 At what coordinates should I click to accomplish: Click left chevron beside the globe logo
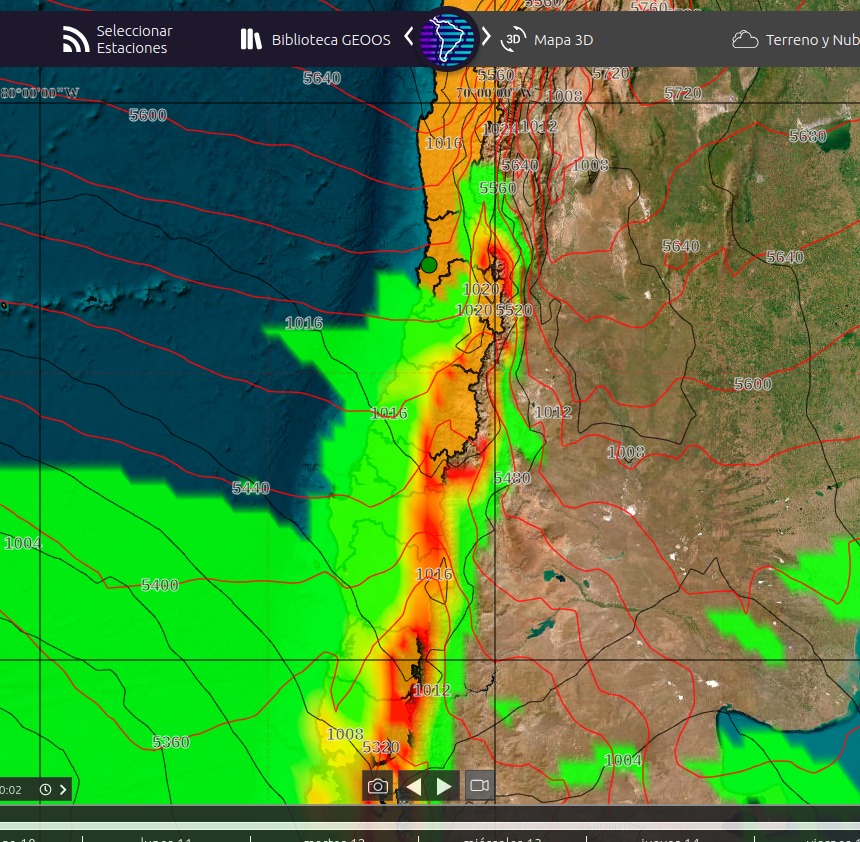coord(408,37)
